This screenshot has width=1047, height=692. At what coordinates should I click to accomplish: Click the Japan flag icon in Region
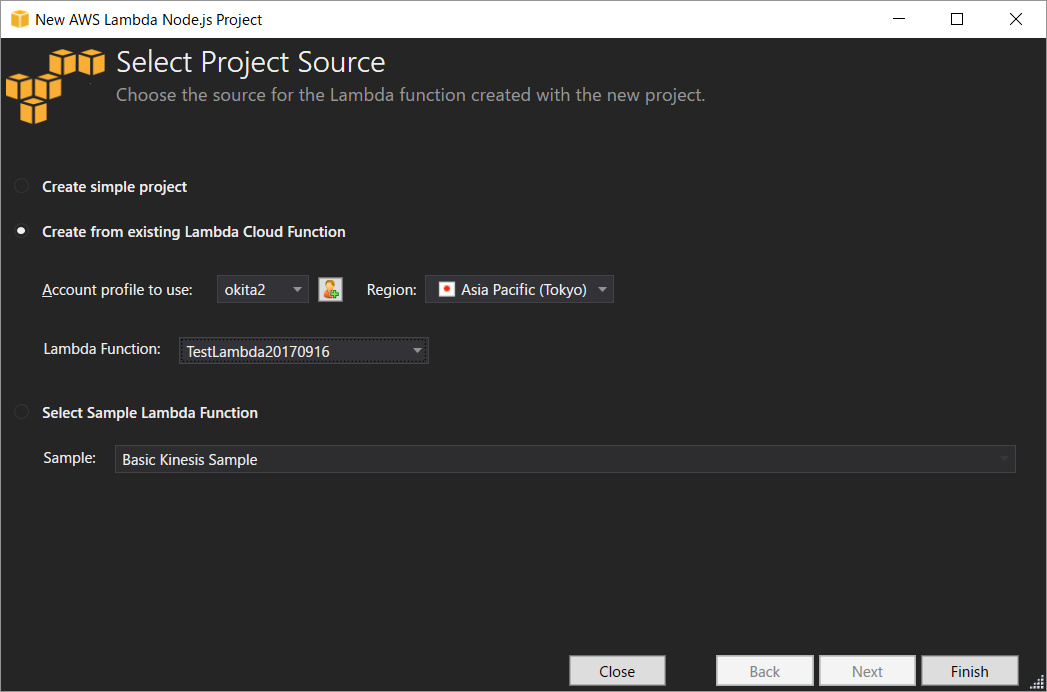[447, 289]
